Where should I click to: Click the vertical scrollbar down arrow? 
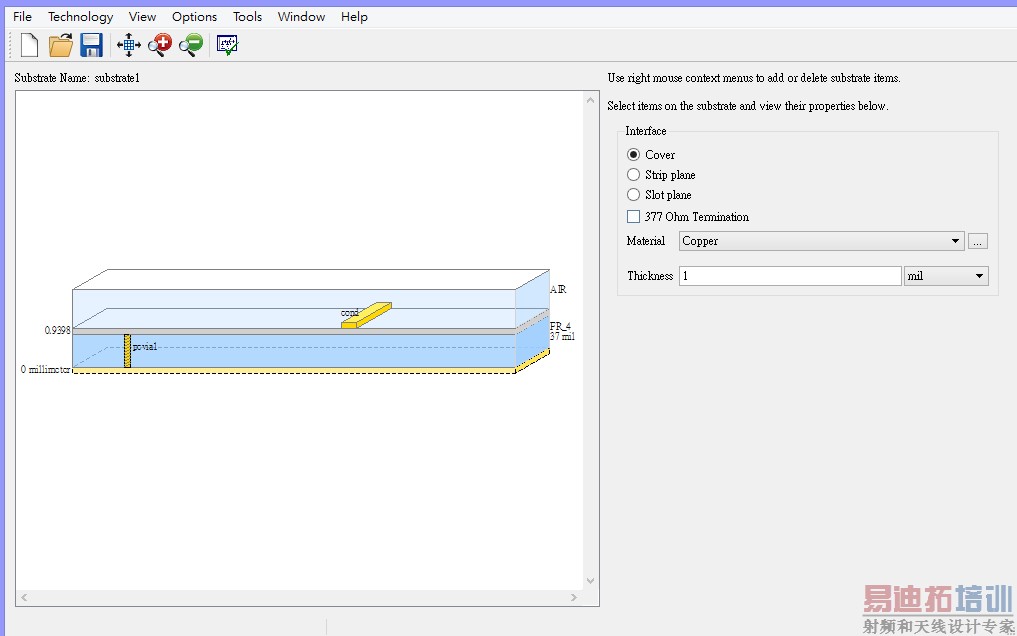[590, 581]
